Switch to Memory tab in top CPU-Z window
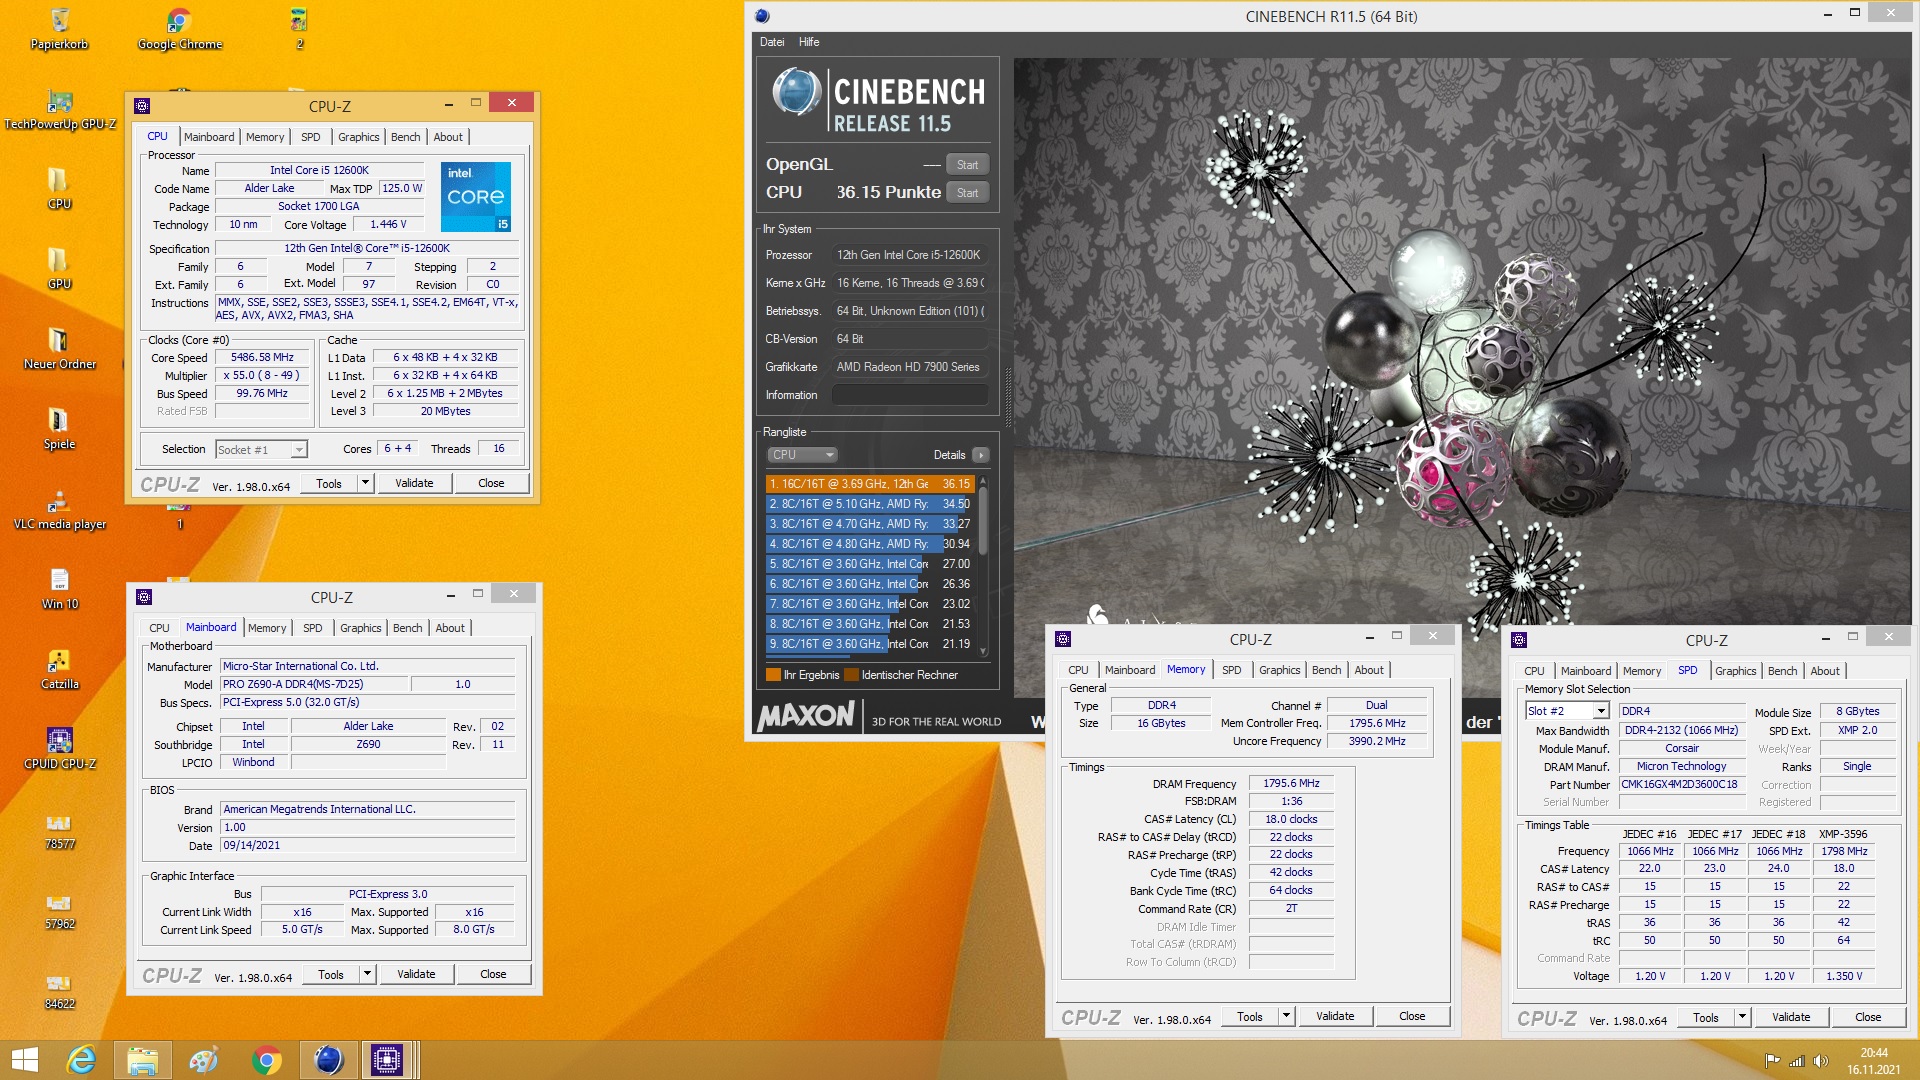The image size is (1920, 1080). pyautogui.click(x=265, y=137)
